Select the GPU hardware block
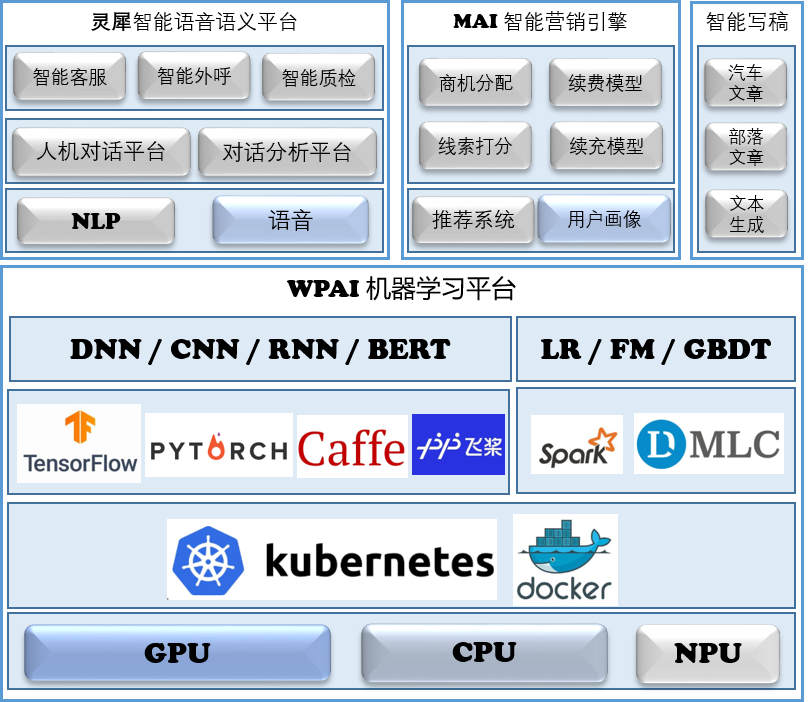The width and height of the screenshot is (810, 702). pyautogui.click(x=176, y=652)
